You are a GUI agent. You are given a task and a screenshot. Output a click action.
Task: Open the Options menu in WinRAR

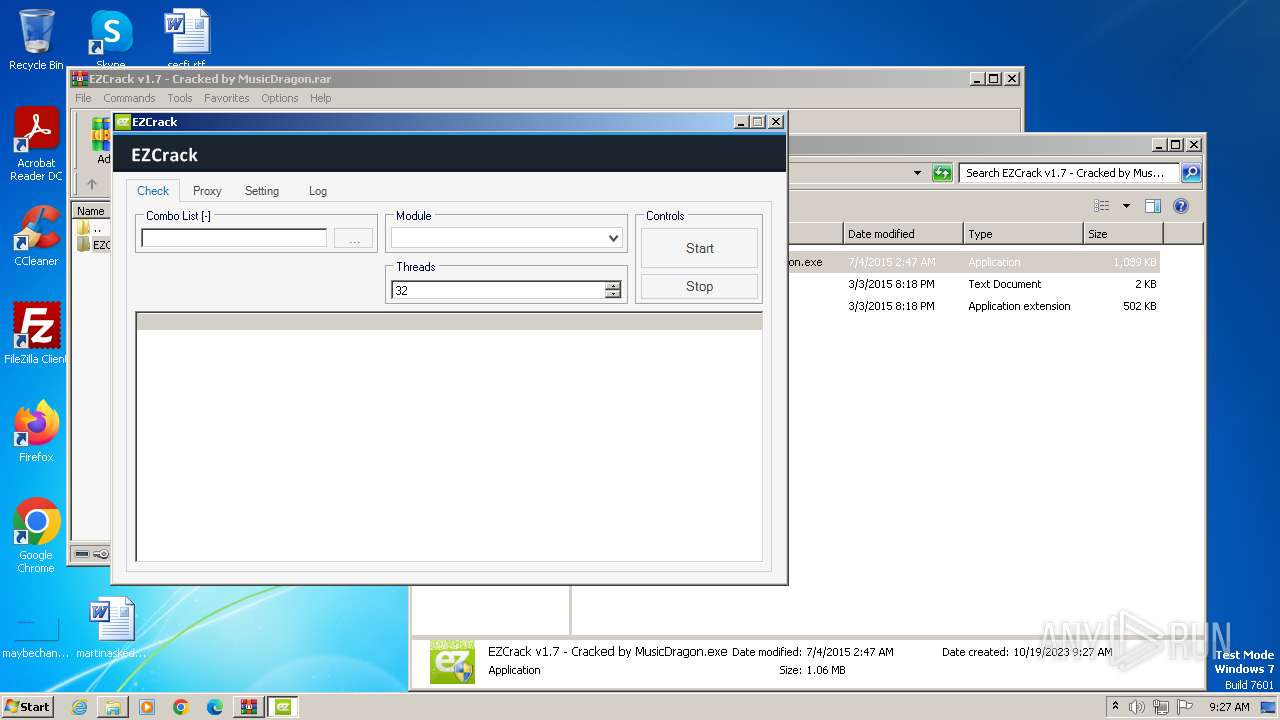280,98
